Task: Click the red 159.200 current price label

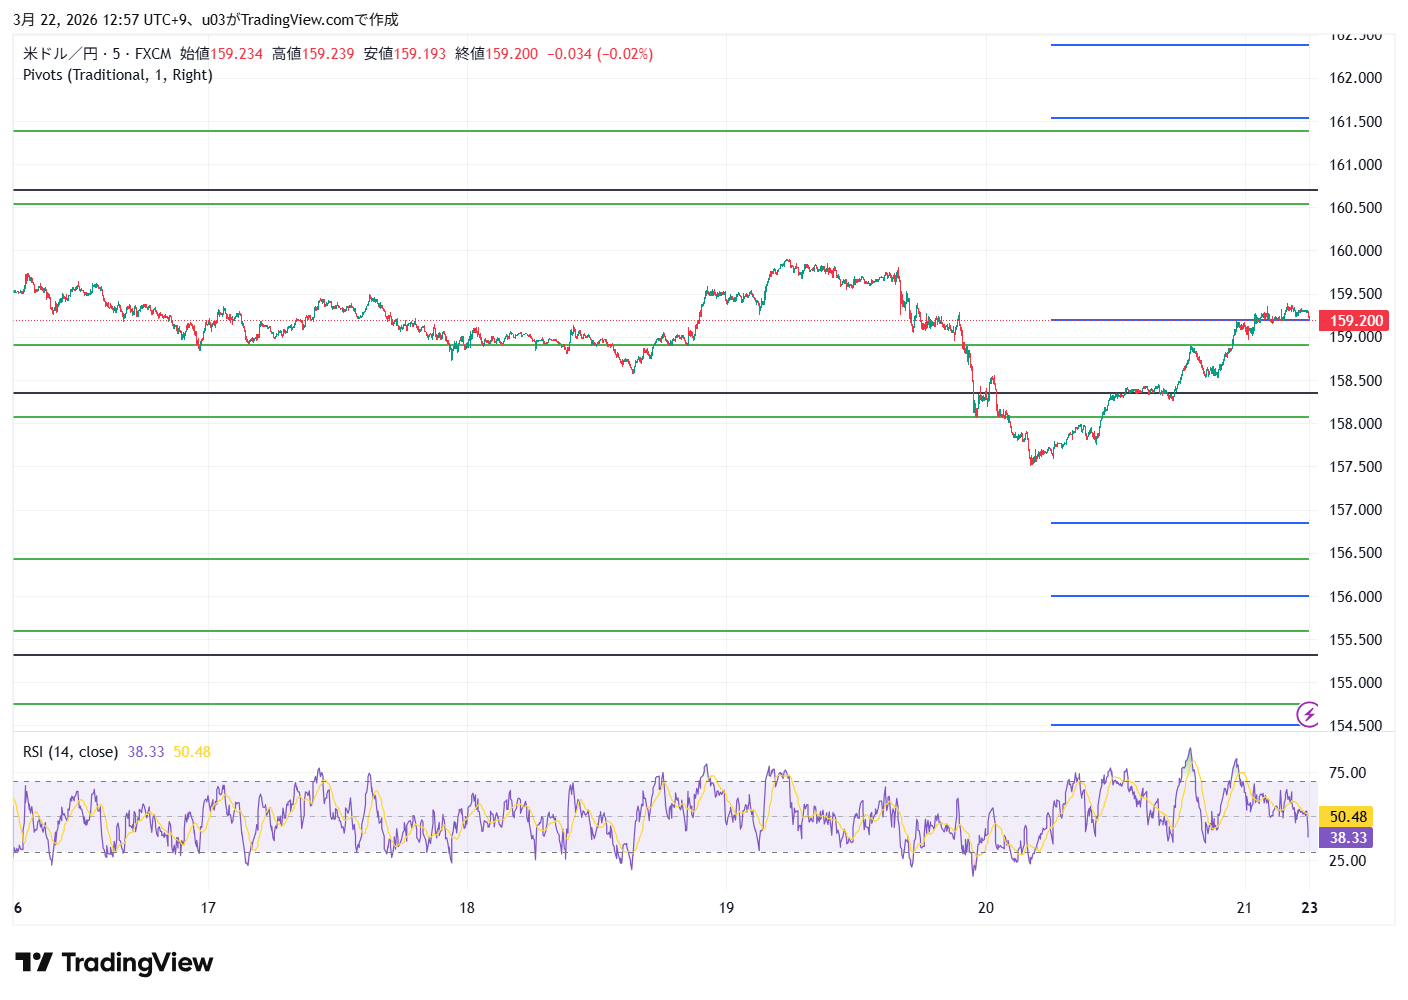Action: (x=1356, y=321)
